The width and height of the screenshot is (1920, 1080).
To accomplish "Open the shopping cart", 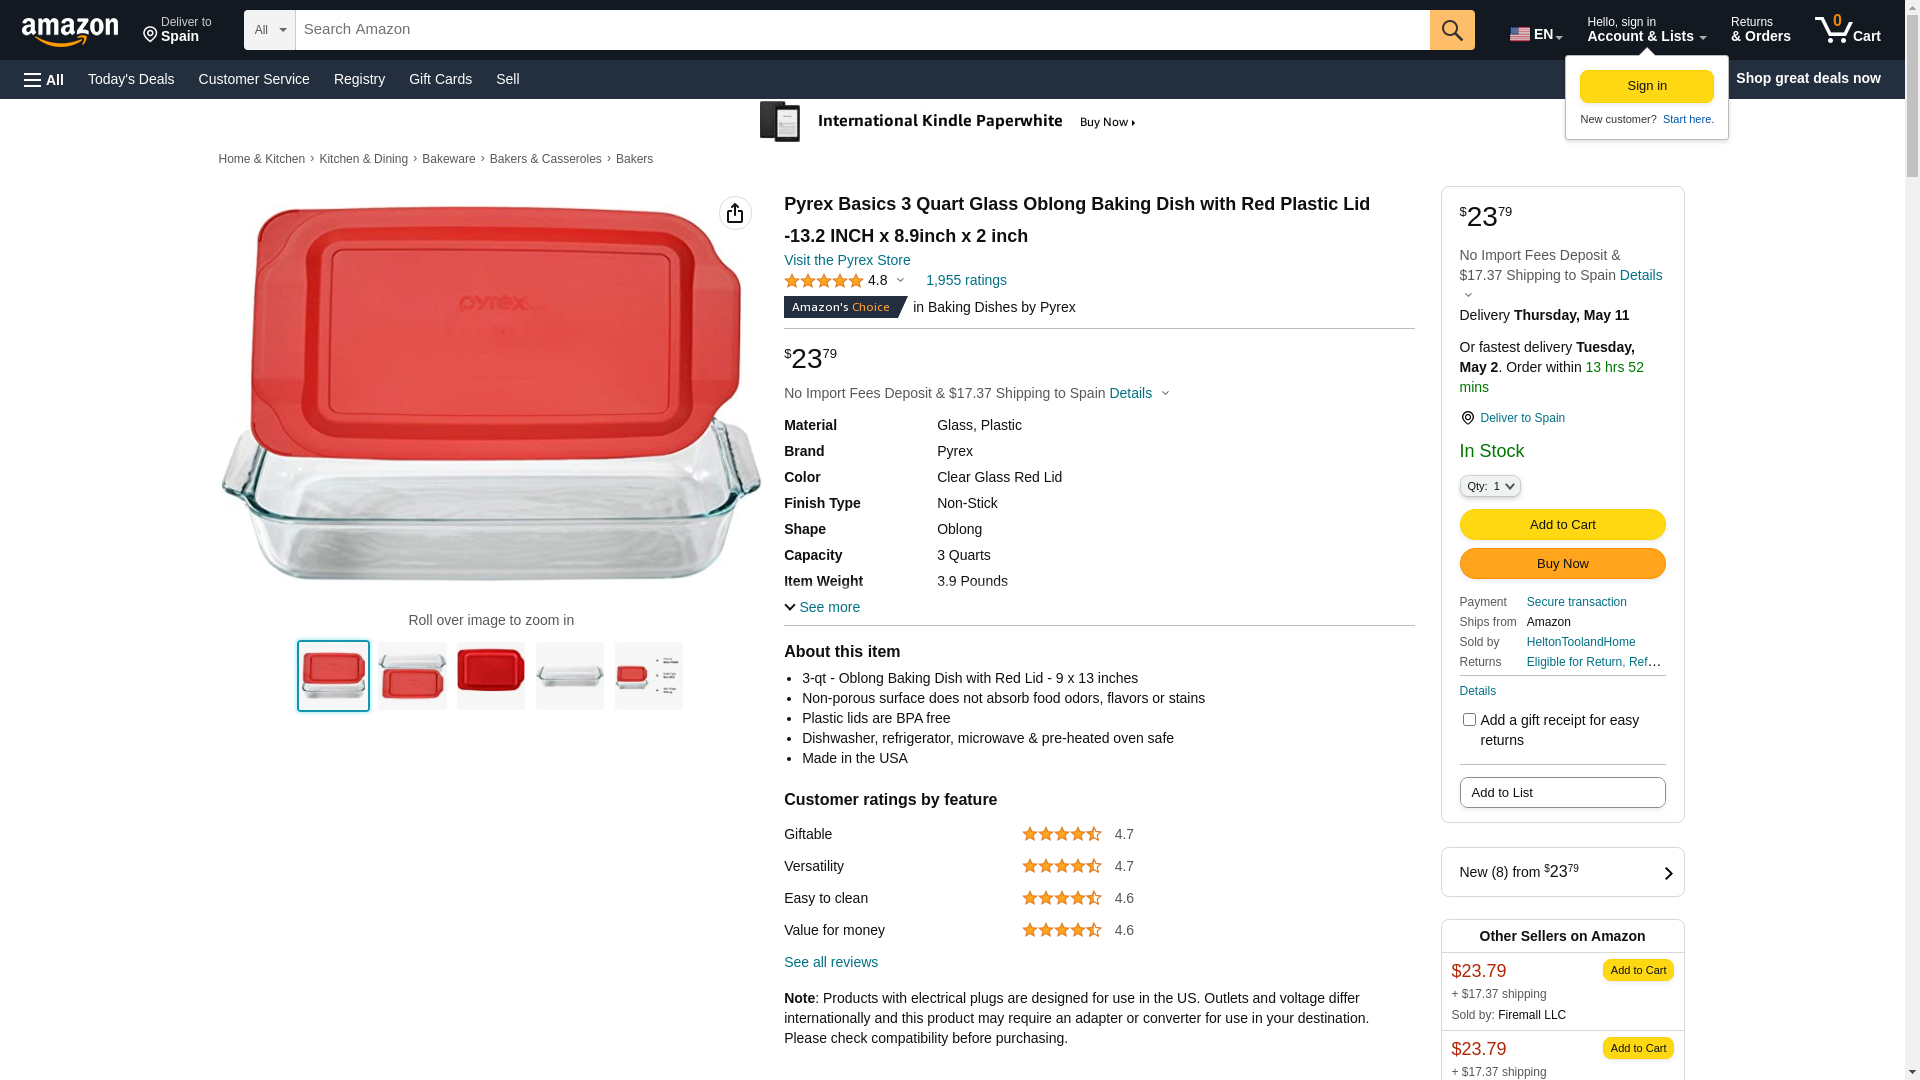I will coord(1847,30).
